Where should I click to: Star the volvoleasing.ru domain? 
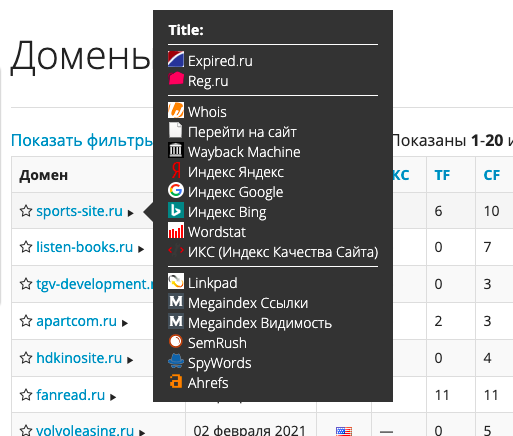tap(26, 430)
